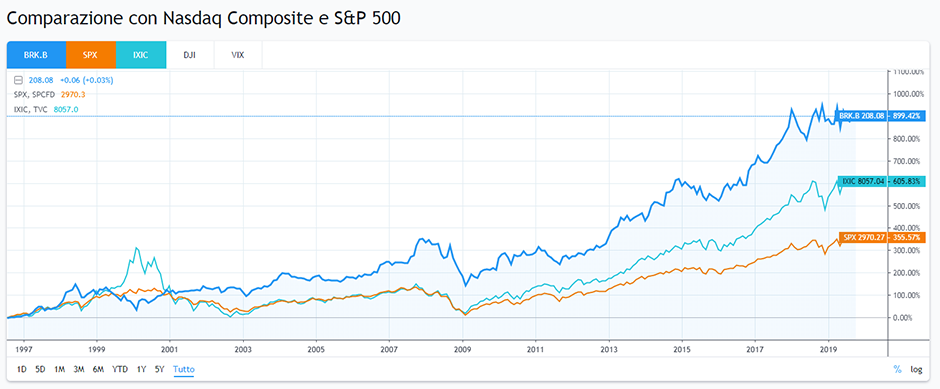
Task: Click the 2003 time axis label
Action: coord(243,348)
